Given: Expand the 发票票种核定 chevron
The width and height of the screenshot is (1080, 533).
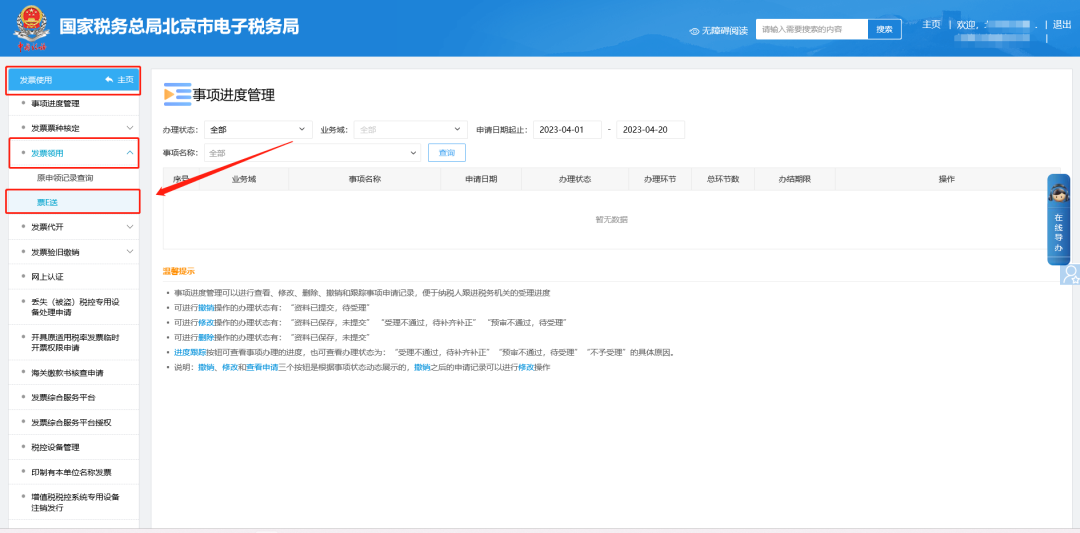Looking at the screenshot, I should (130, 128).
